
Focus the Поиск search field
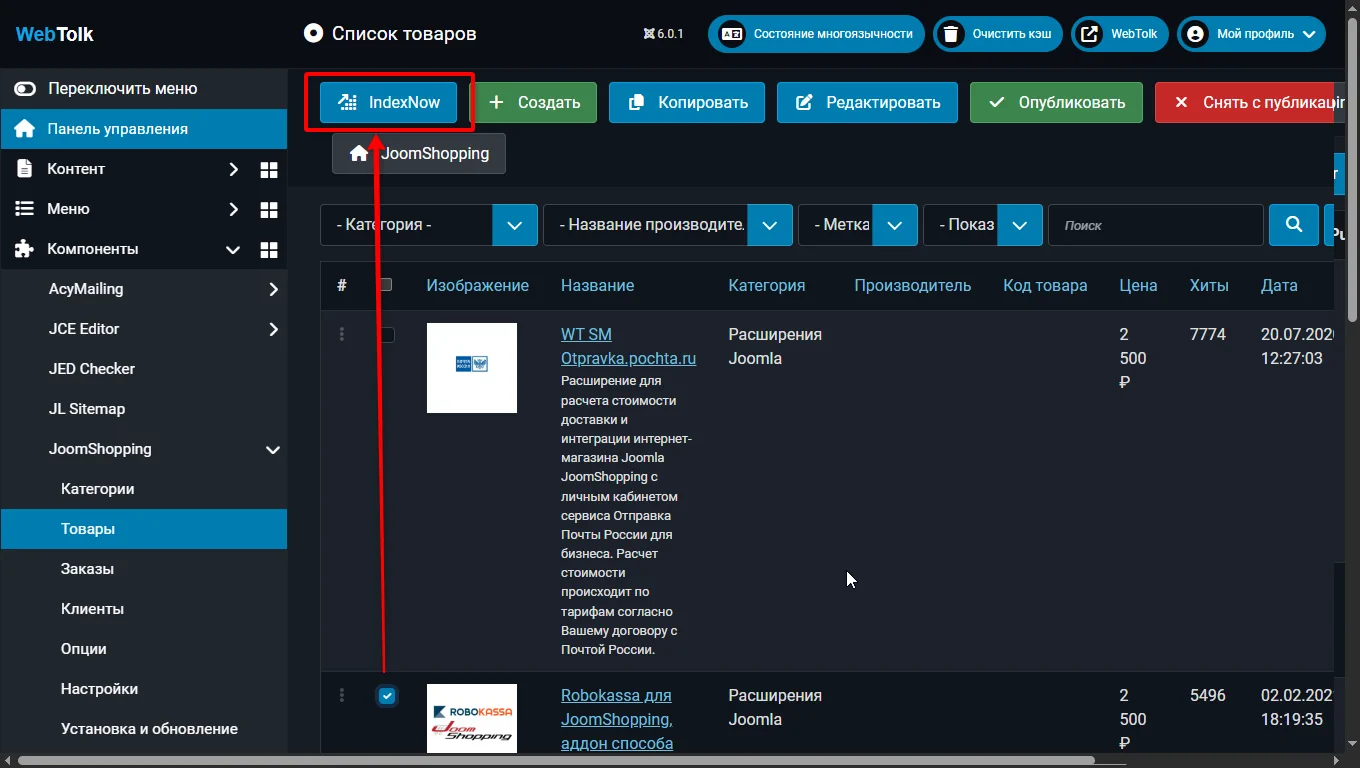click(1155, 225)
